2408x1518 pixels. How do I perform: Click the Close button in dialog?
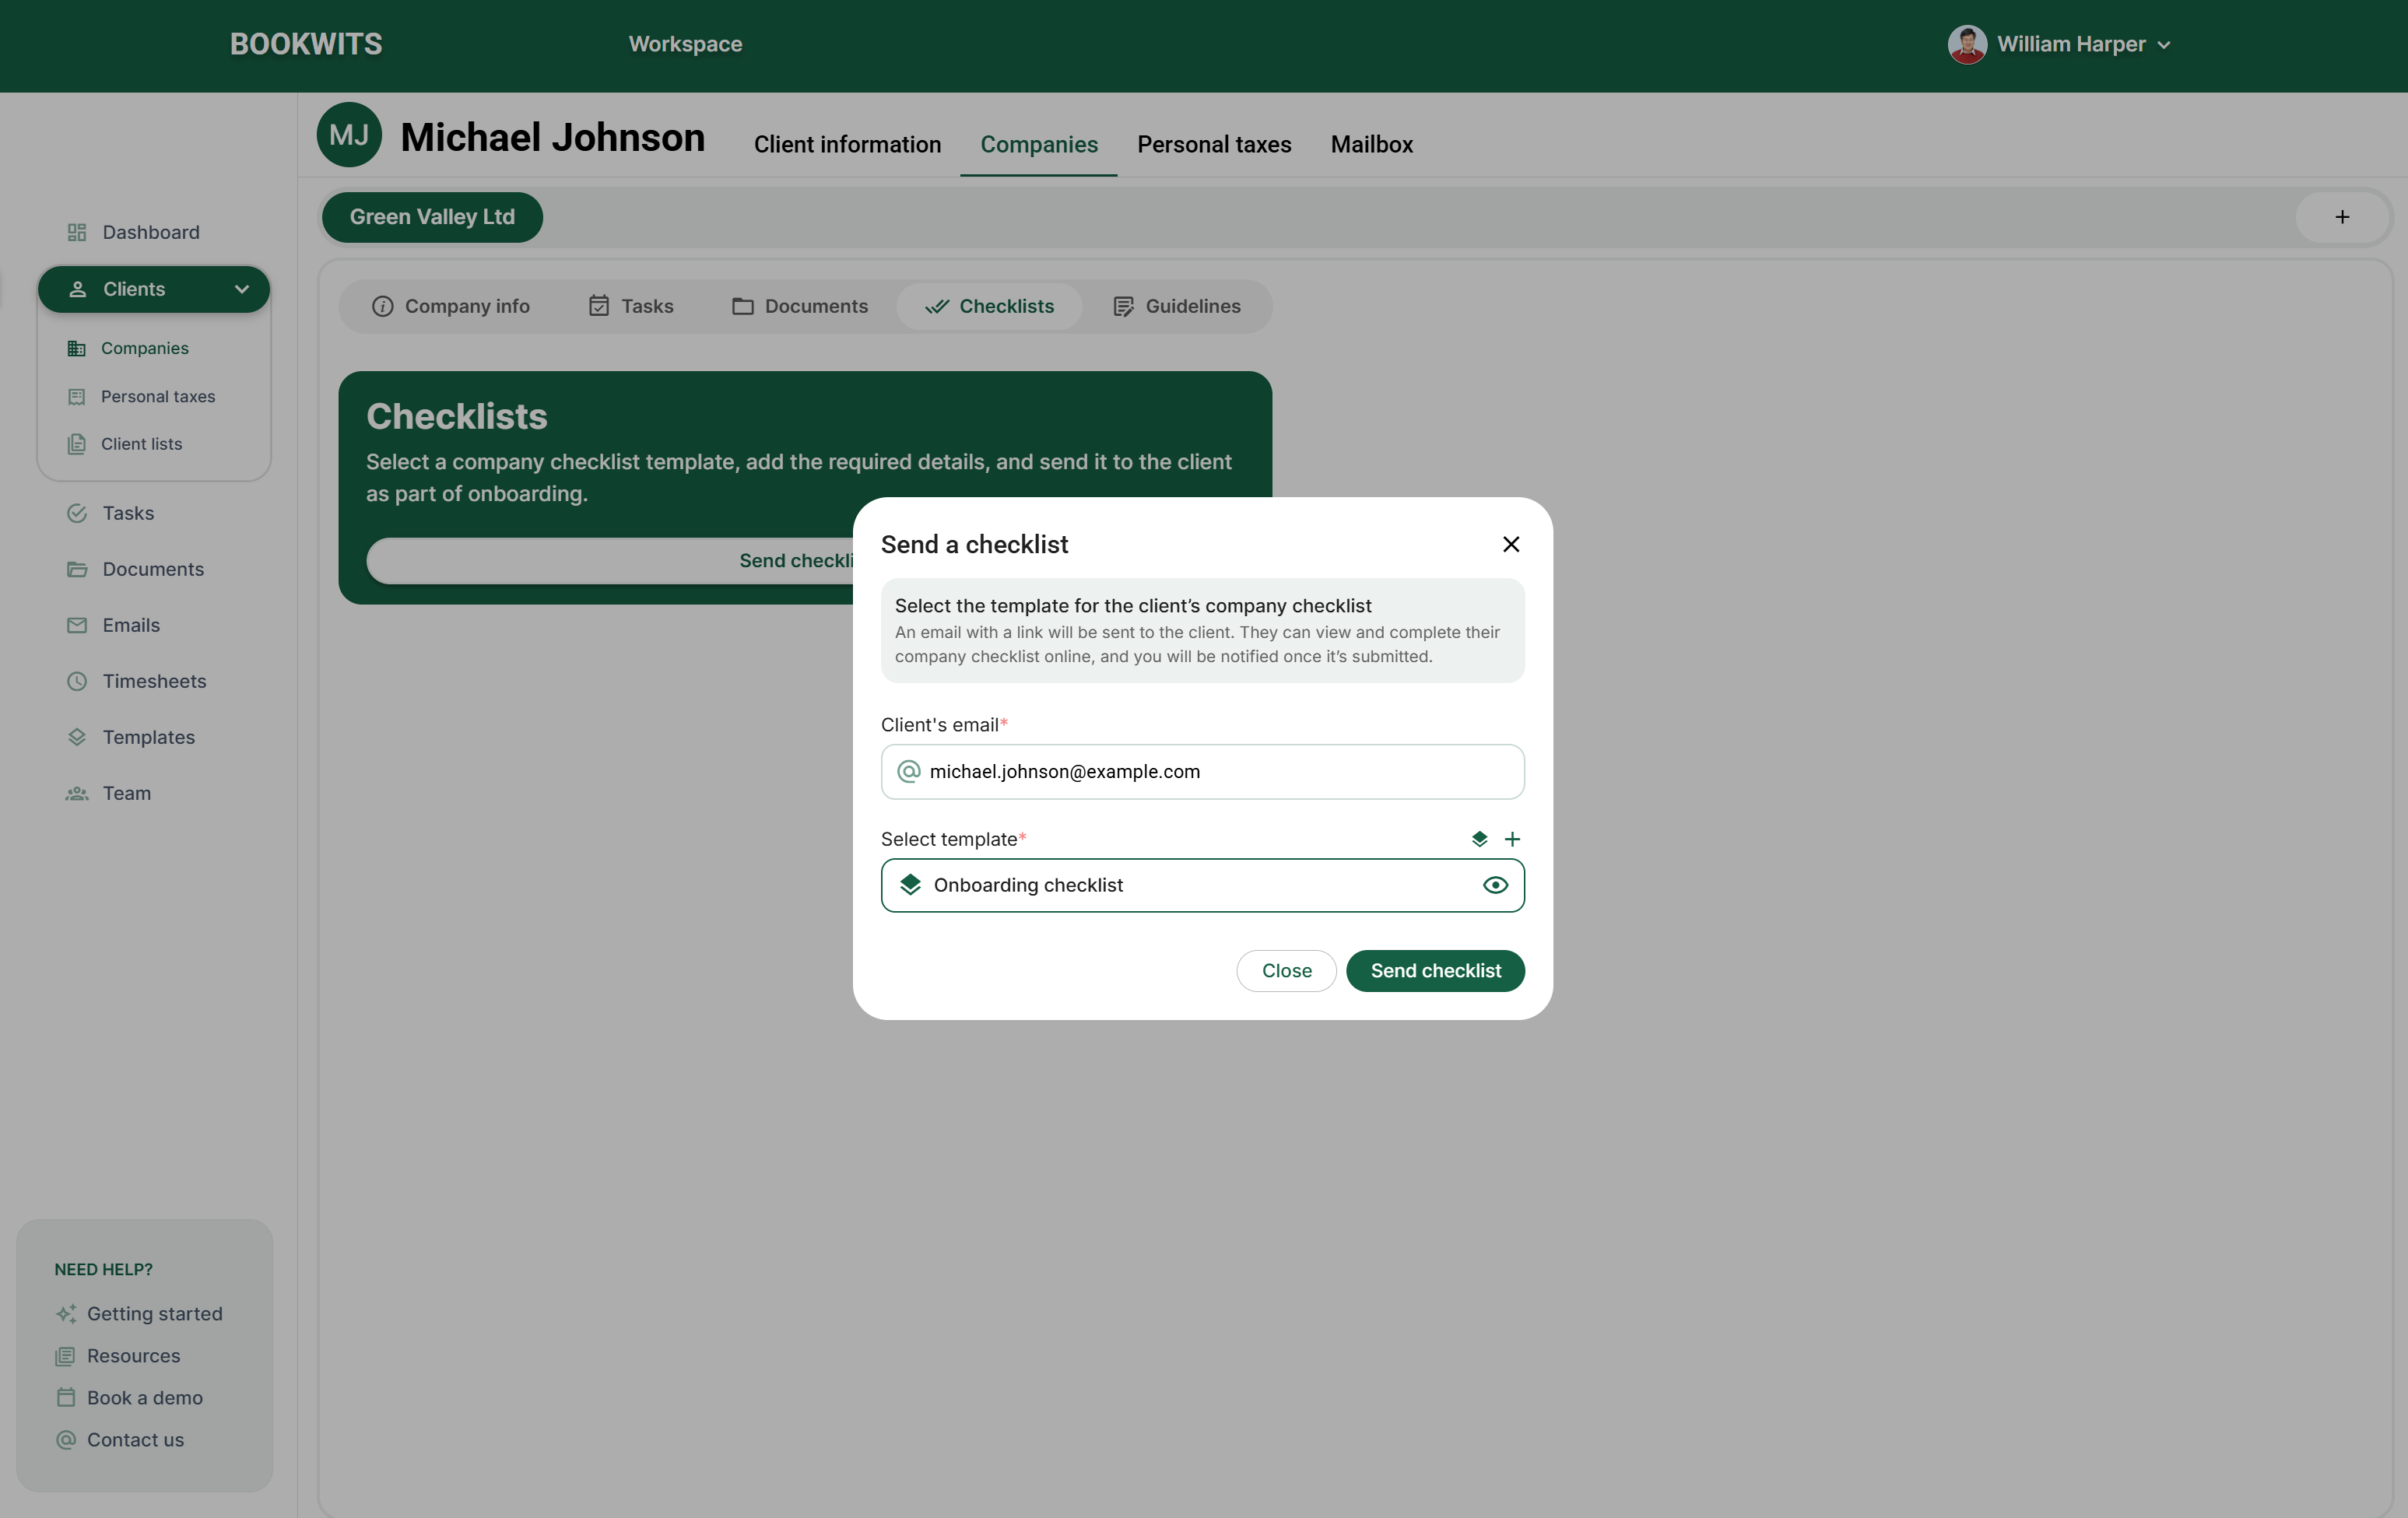click(x=1286, y=971)
